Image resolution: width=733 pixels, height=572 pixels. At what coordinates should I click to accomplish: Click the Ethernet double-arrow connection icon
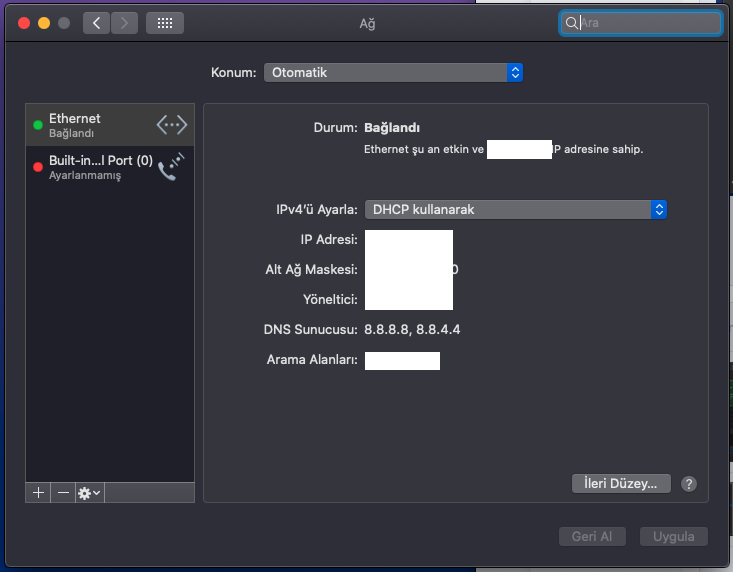coord(172,125)
